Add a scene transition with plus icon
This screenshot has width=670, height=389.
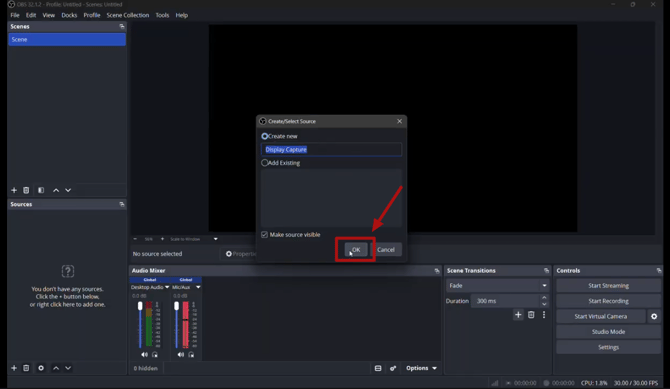coord(518,315)
